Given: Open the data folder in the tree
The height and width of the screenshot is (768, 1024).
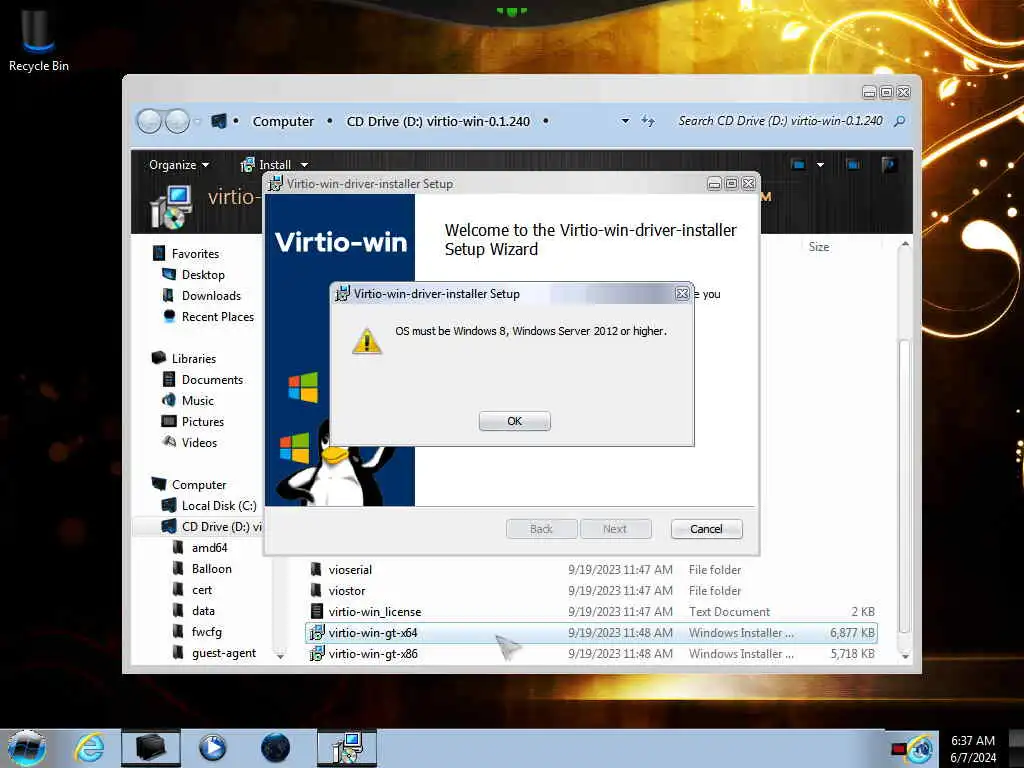Looking at the screenshot, I should [x=203, y=611].
